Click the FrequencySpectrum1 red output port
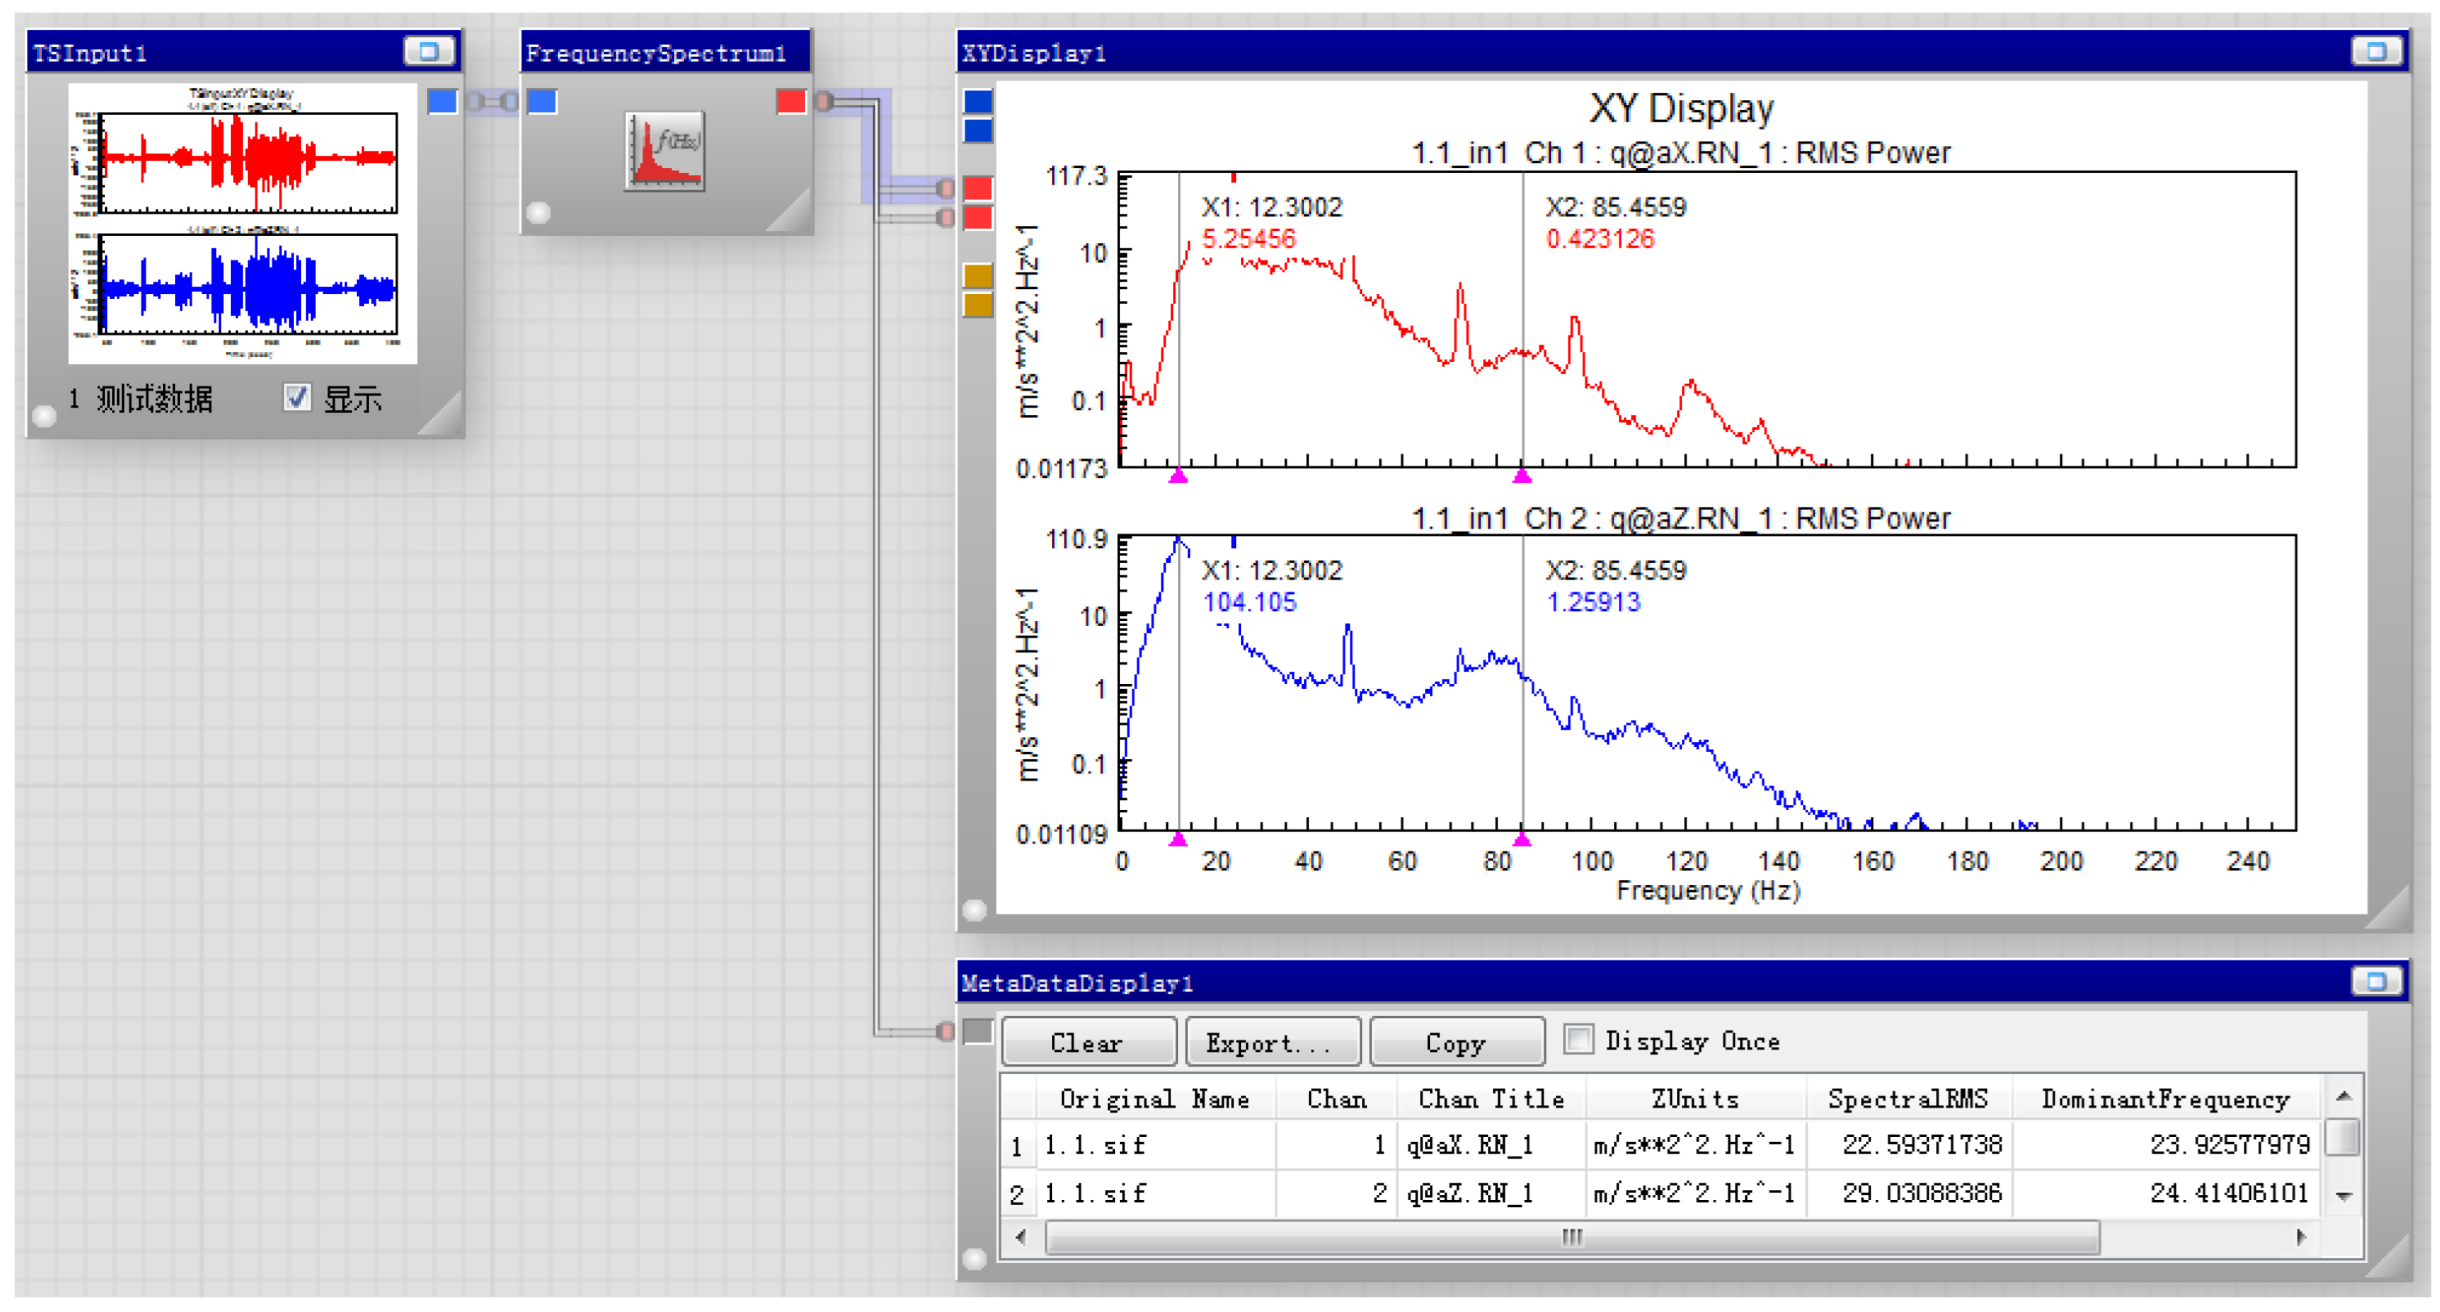The width and height of the screenshot is (2440, 1312). [x=790, y=101]
